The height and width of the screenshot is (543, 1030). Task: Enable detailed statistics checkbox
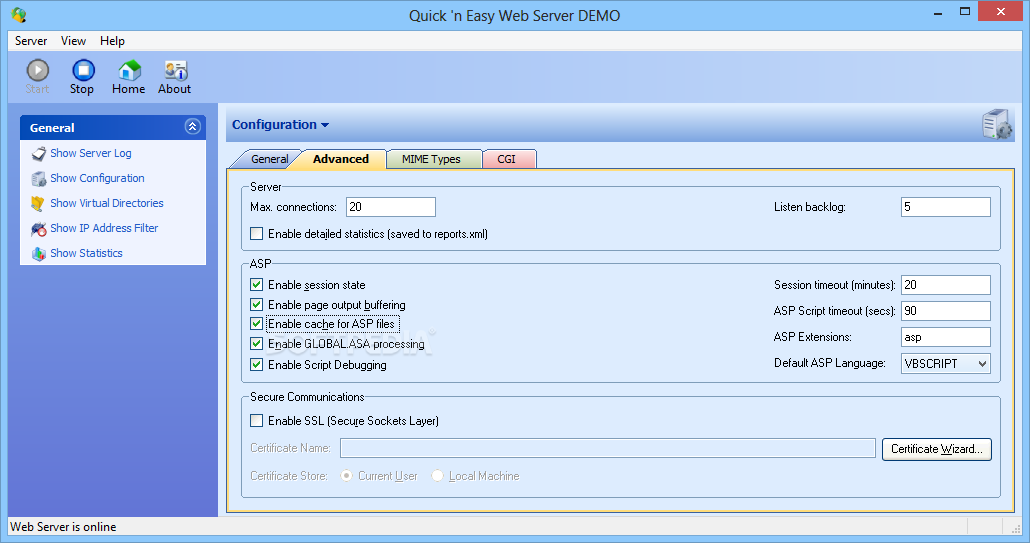coord(257,234)
